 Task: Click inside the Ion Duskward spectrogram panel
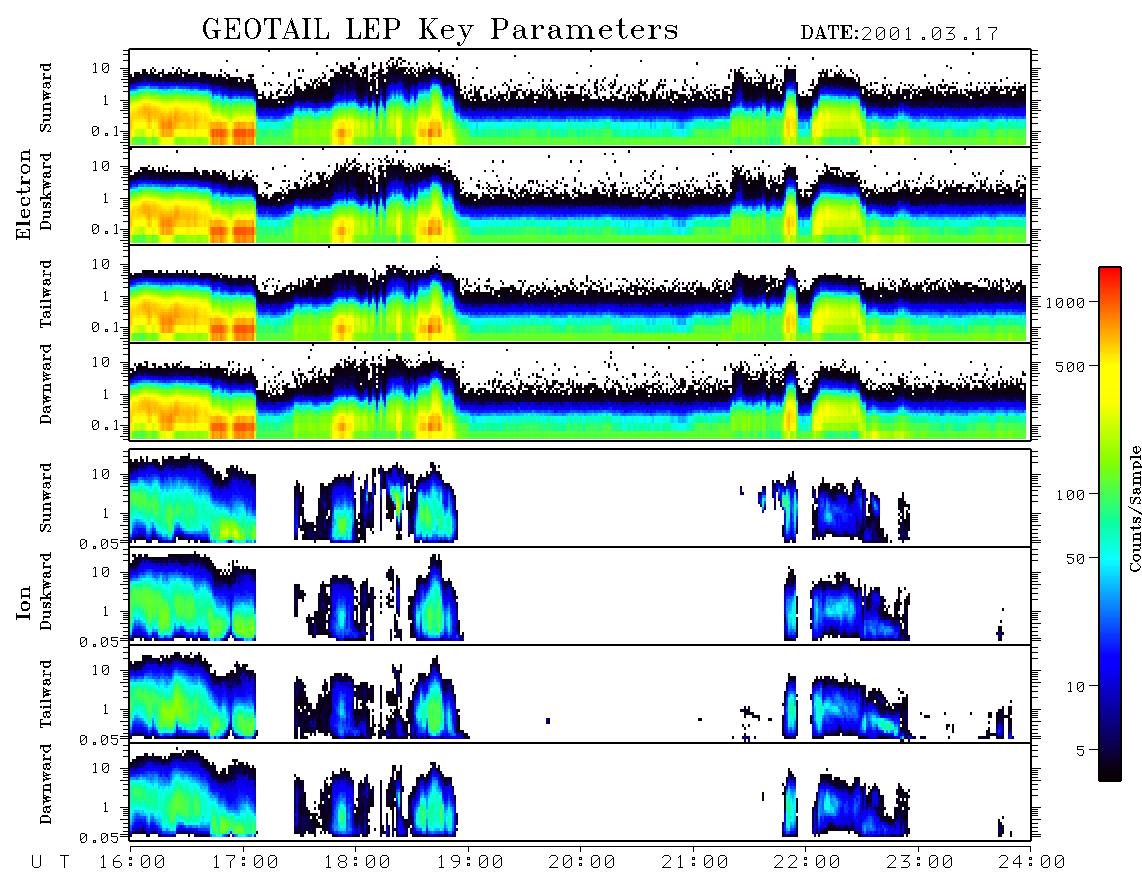[580, 595]
